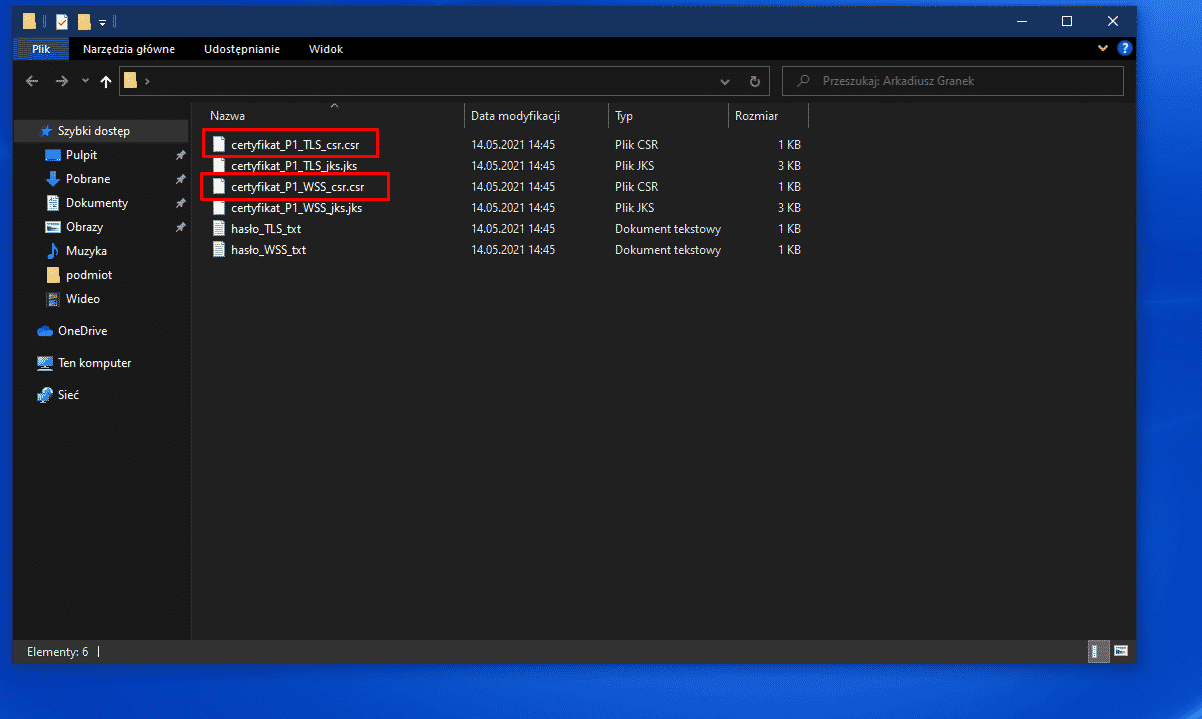Click the pin icon beside Dokumenty
Viewport: 1202px width, 719px height.
coord(180,203)
